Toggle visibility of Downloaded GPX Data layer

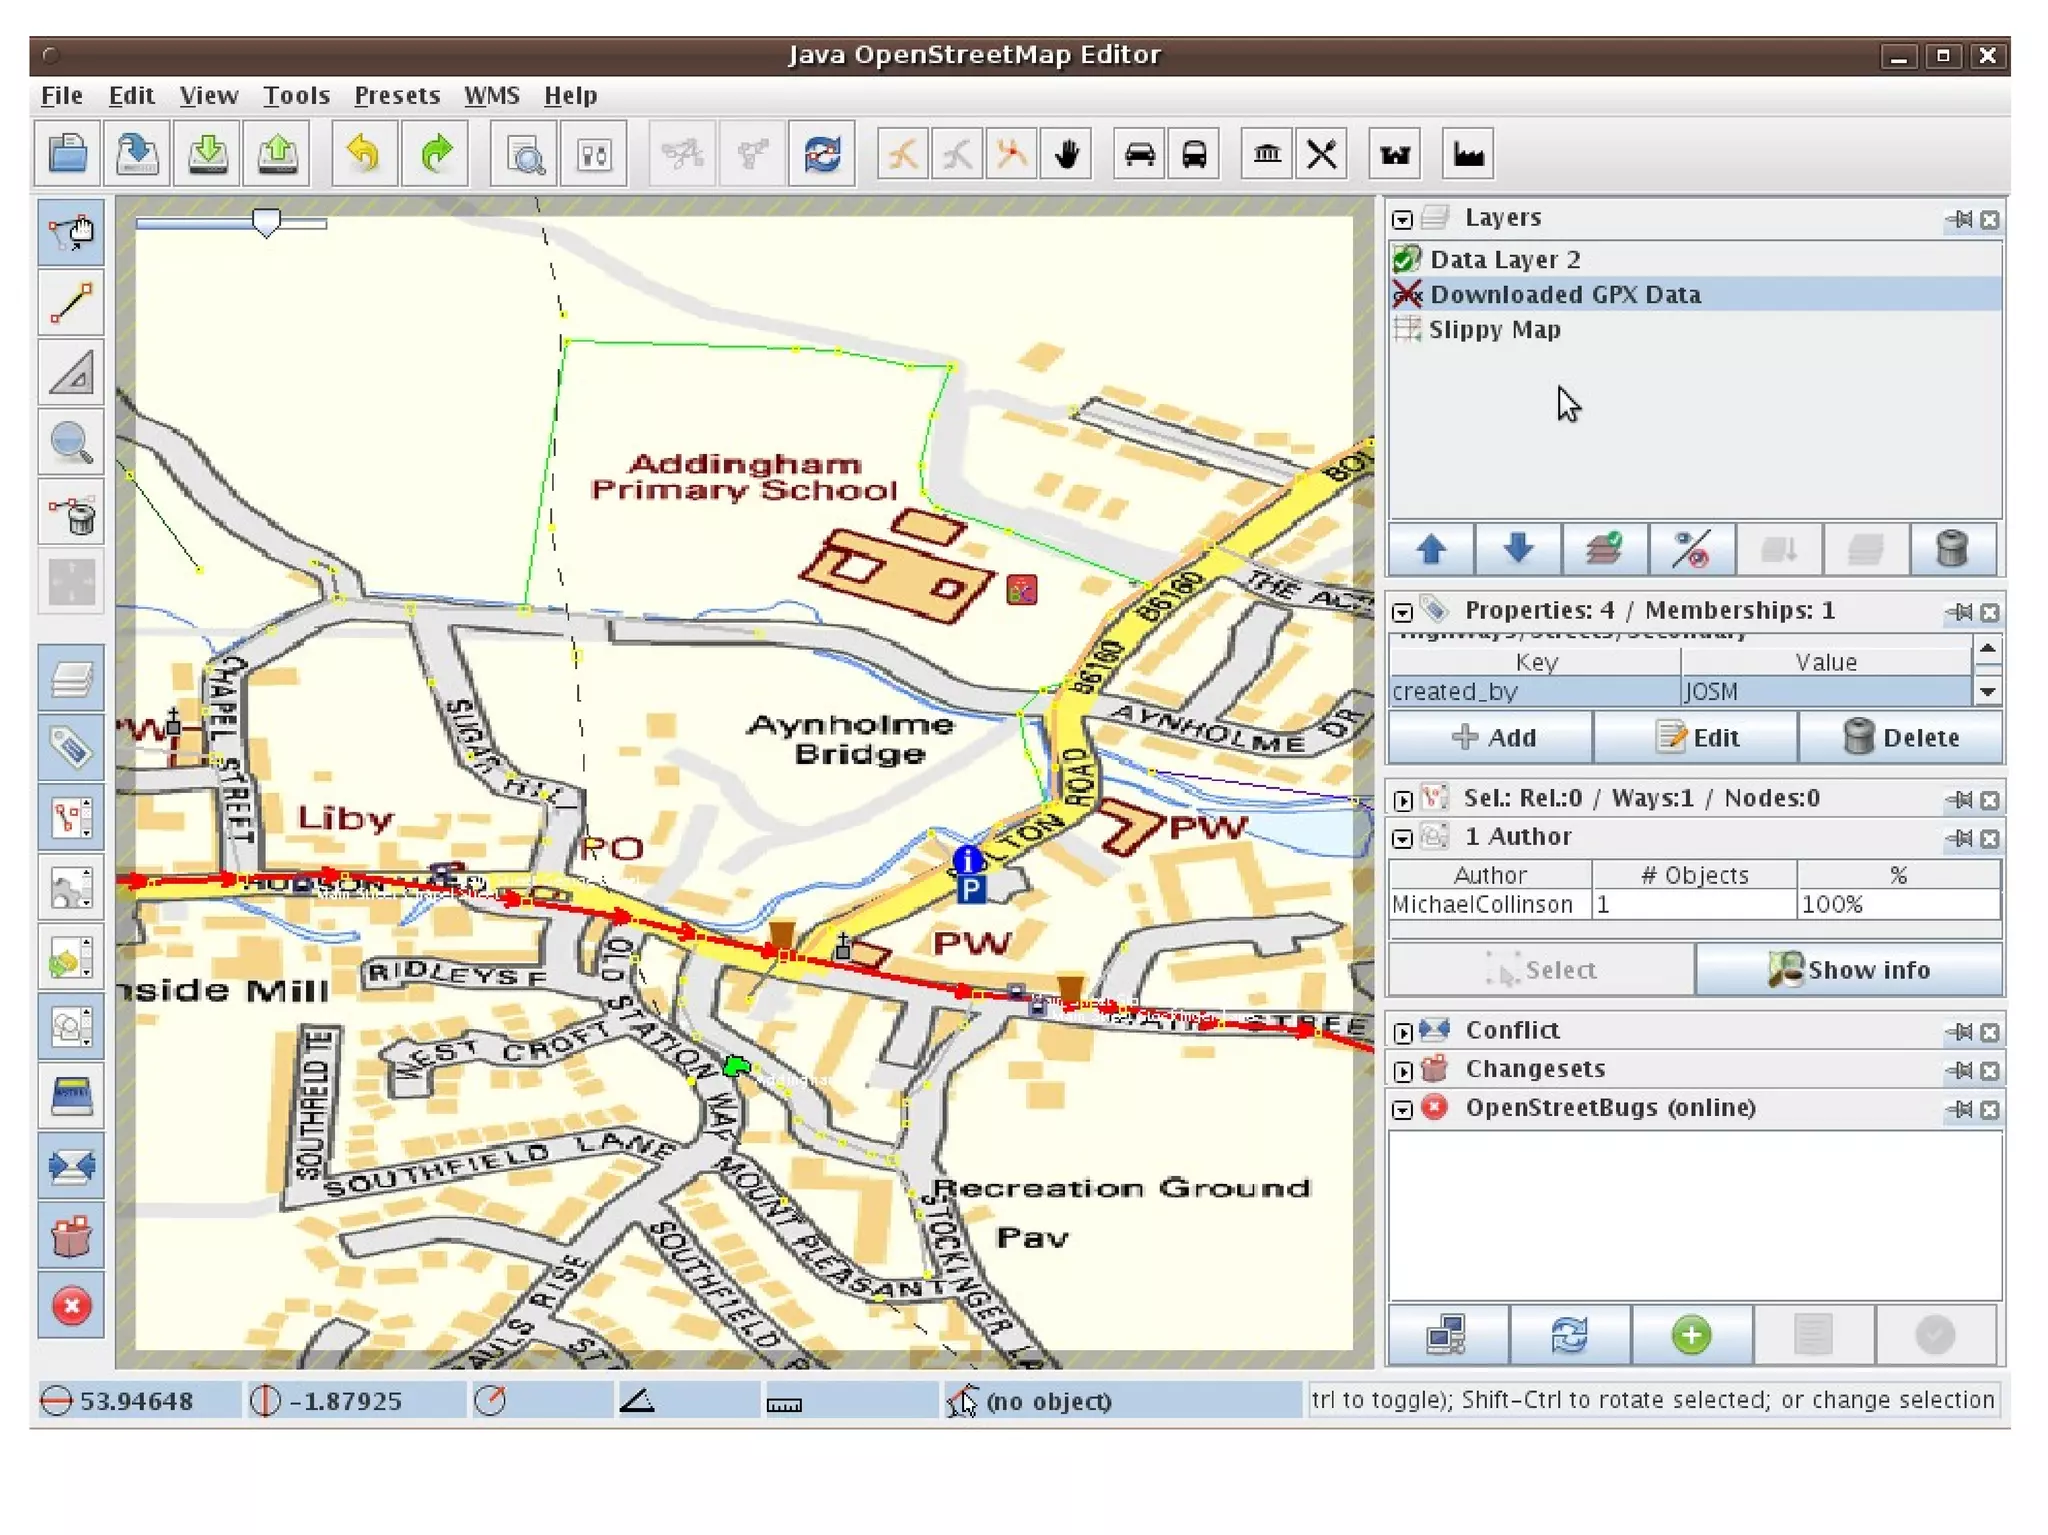pos(1407,294)
